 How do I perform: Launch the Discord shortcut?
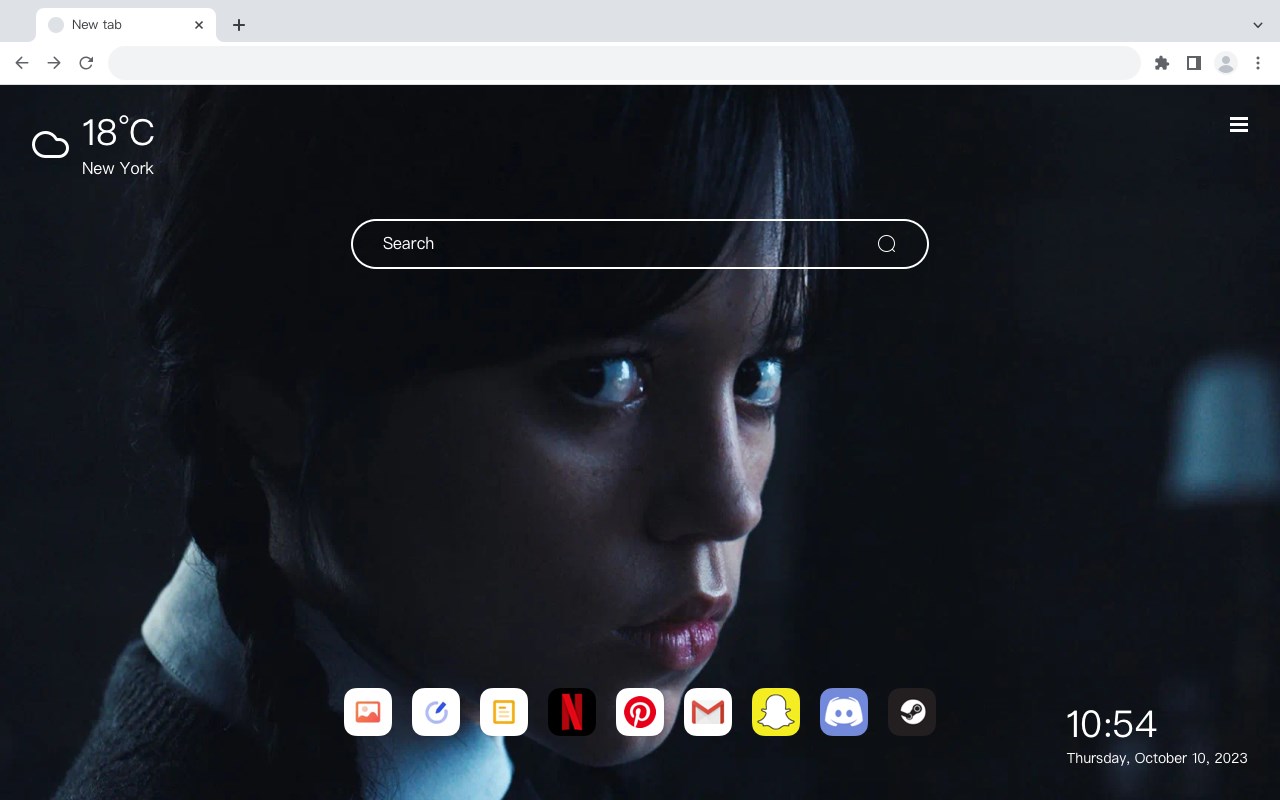pyautogui.click(x=844, y=712)
